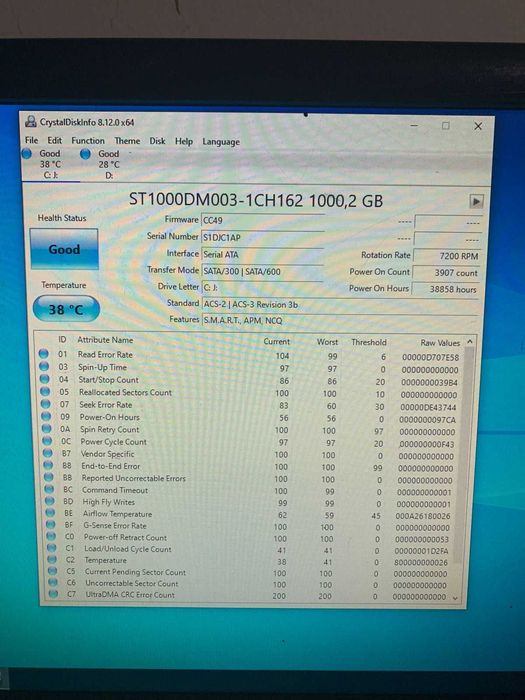Click the Raw Values column header
525x700 pixels.
click(440, 343)
